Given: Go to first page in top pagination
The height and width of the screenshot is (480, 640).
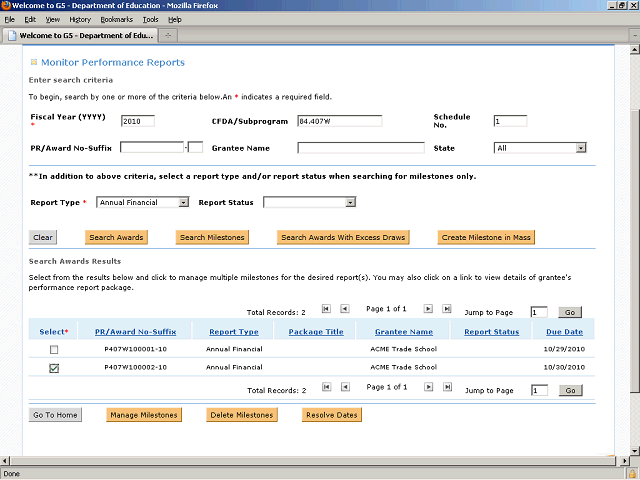Looking at the screenshot, I should tap(325, 310).
